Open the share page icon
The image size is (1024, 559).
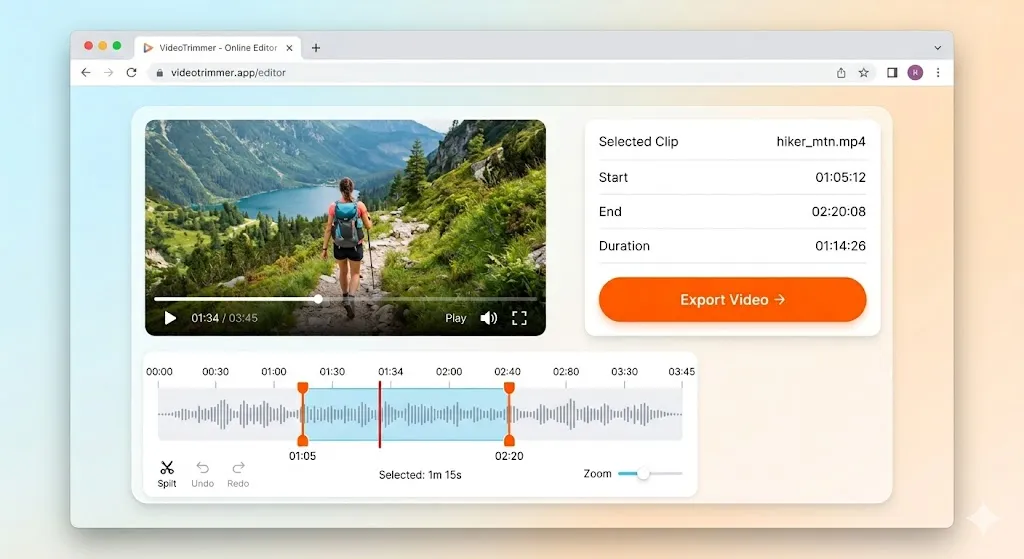(841, 72)
